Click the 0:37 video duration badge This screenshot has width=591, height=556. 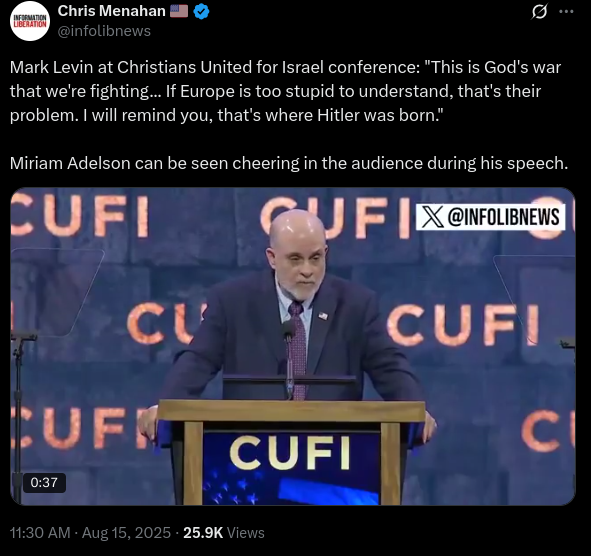click(44, 482)
